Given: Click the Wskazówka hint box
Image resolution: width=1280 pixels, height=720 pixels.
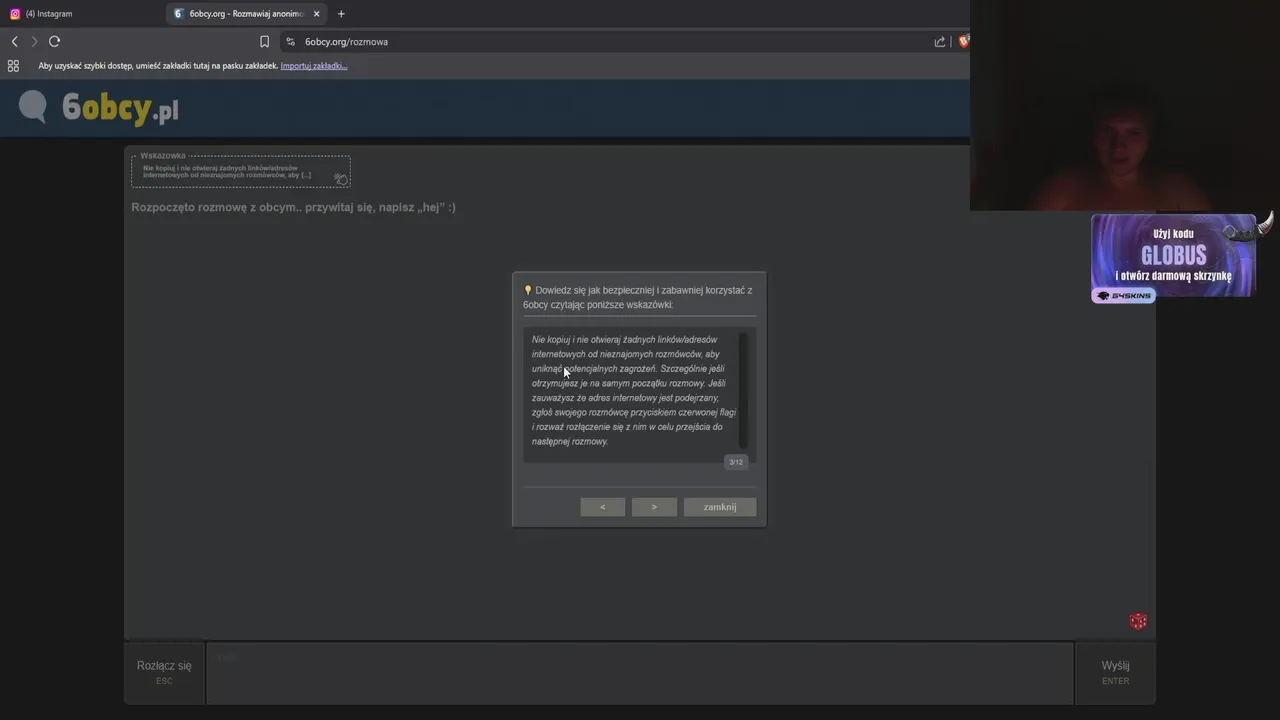Looking at the screenshot, I should pos(241,171).
